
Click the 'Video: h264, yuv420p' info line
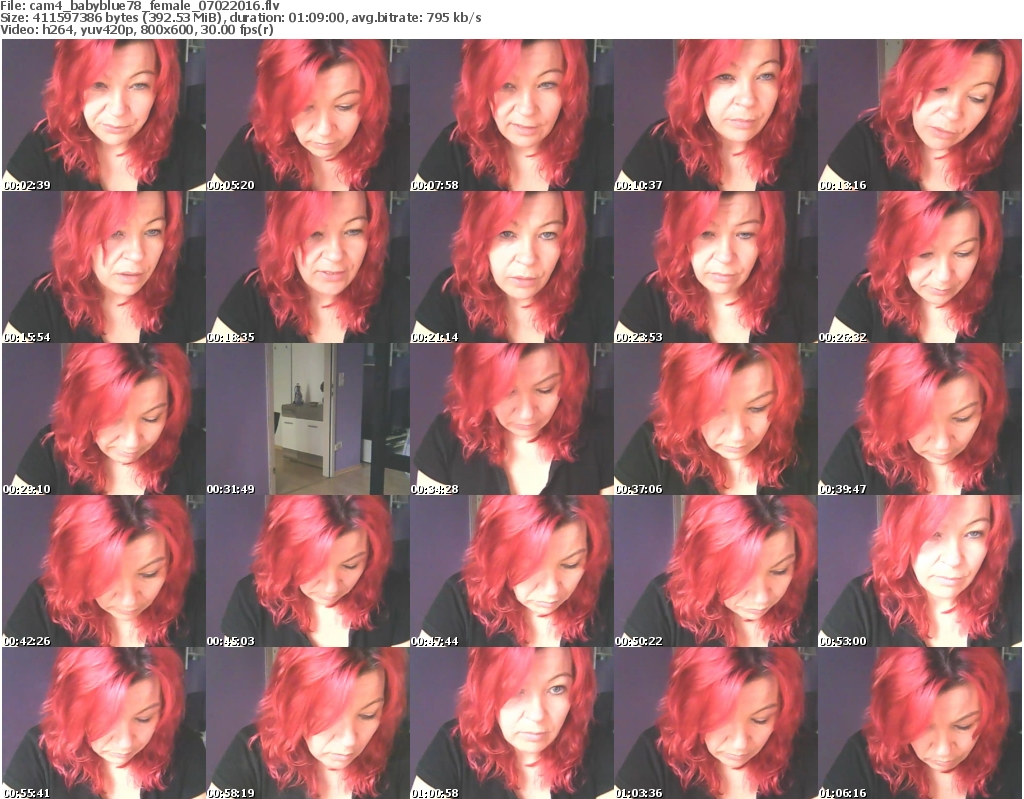[137, 29]
